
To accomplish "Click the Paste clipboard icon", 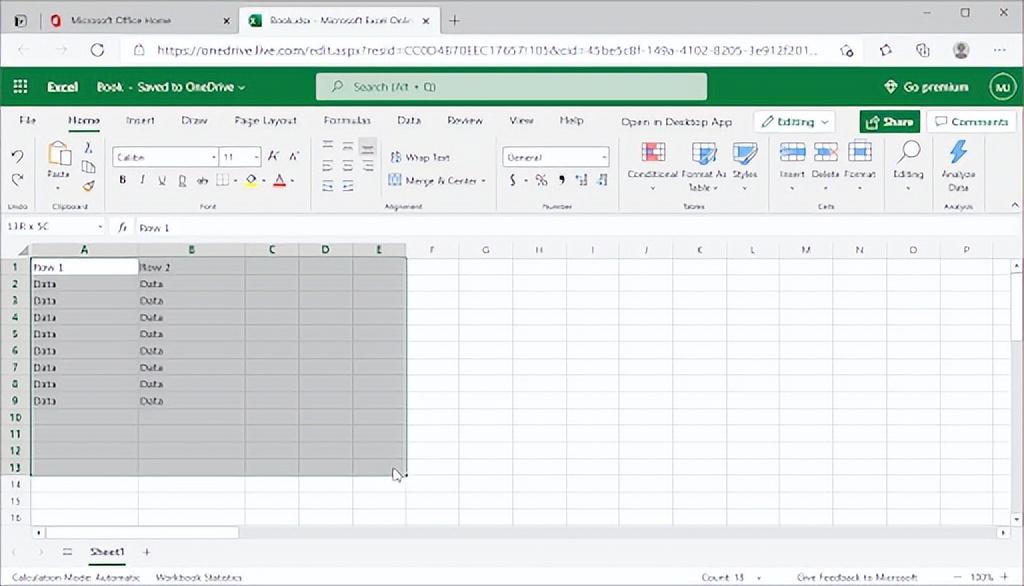I will [59, 155].
